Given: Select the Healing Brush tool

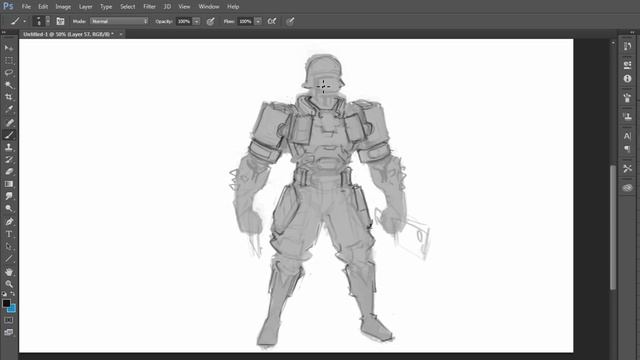Looking at the screenshot, I should point(9,122).
